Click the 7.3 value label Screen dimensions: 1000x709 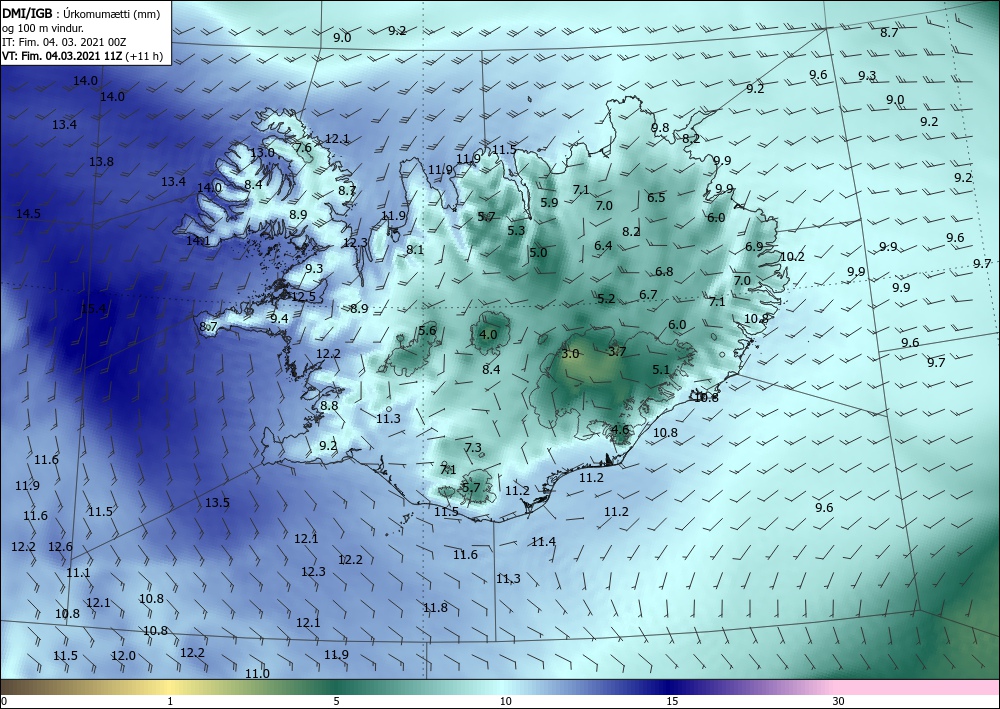(x=473, y=448)
